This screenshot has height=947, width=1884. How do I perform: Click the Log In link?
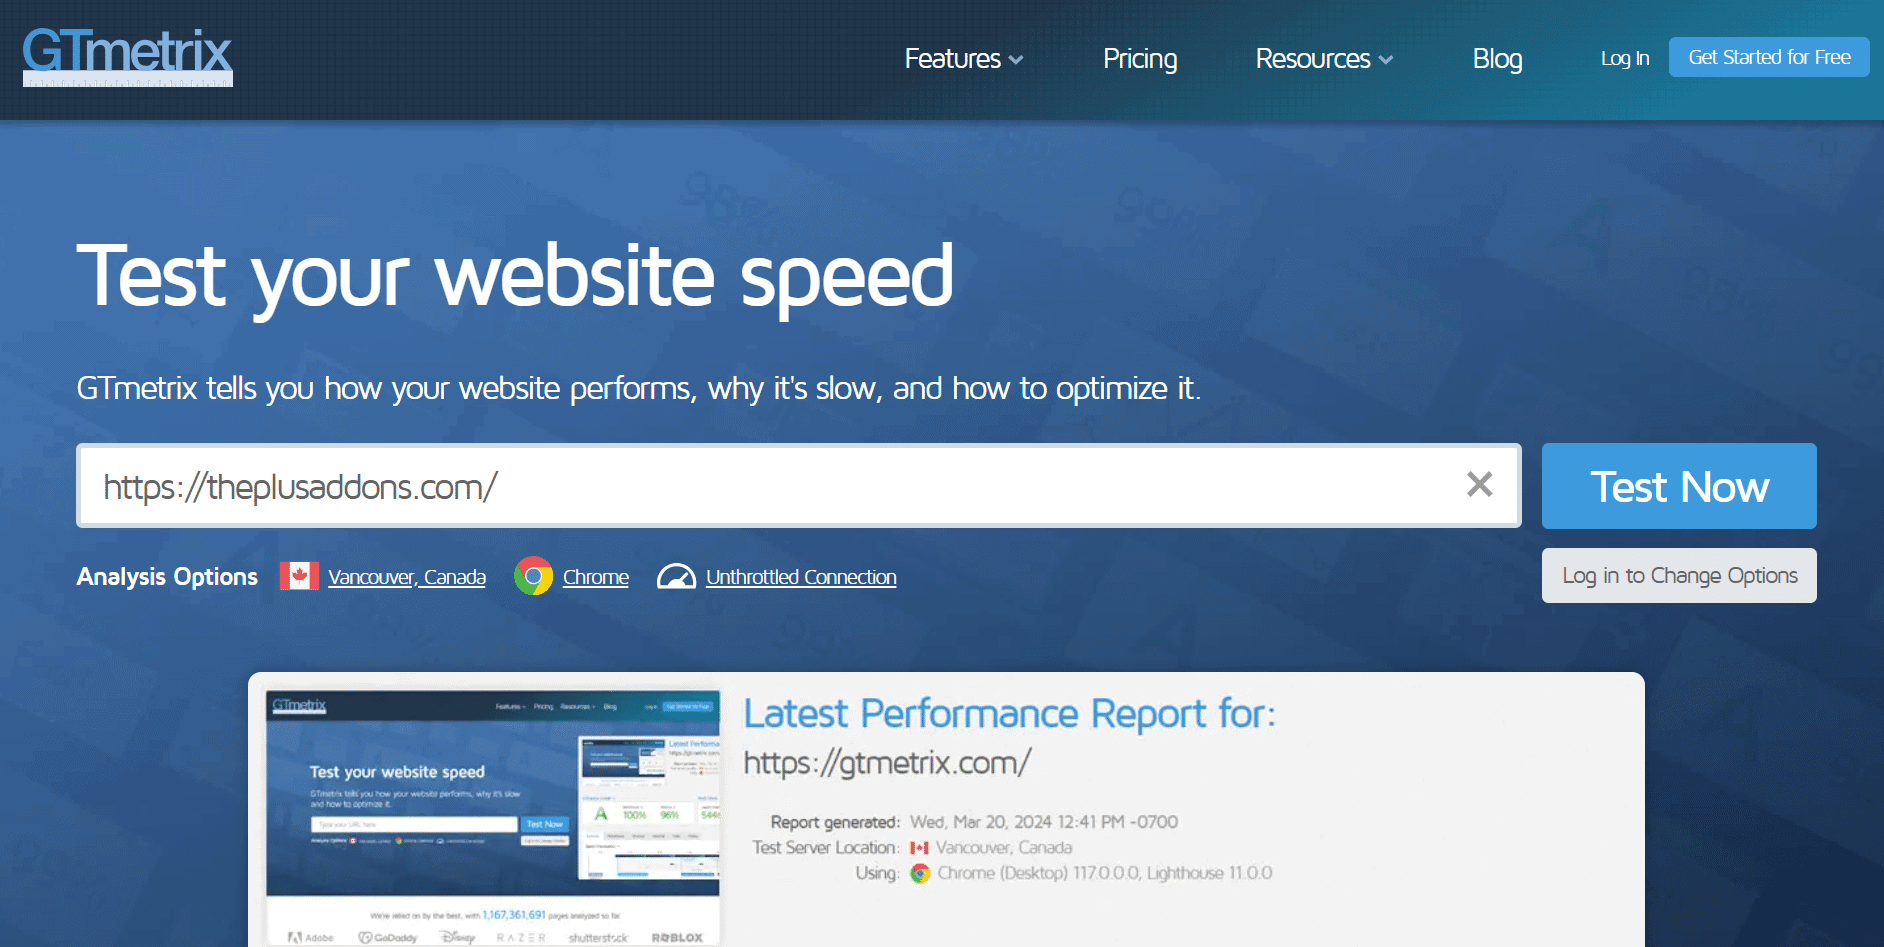1625,58
